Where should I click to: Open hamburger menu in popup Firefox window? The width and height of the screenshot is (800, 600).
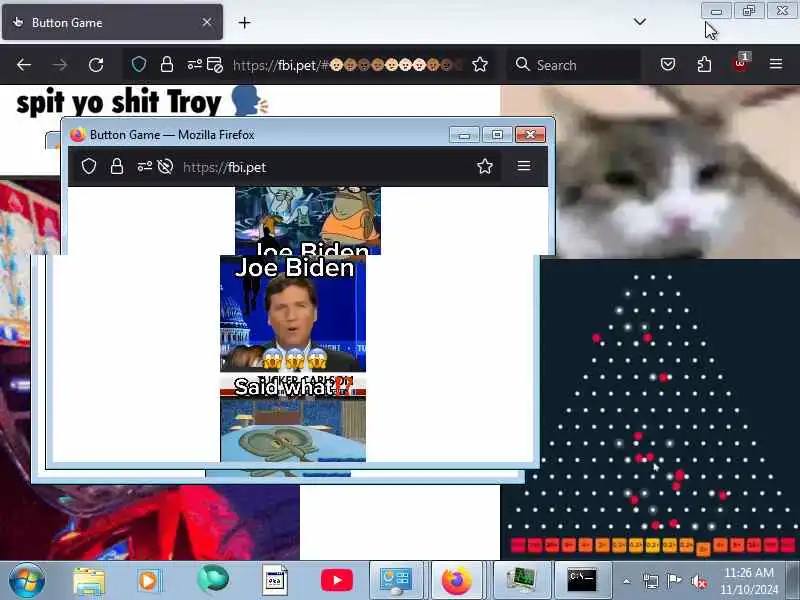click(x=524, y=166)
